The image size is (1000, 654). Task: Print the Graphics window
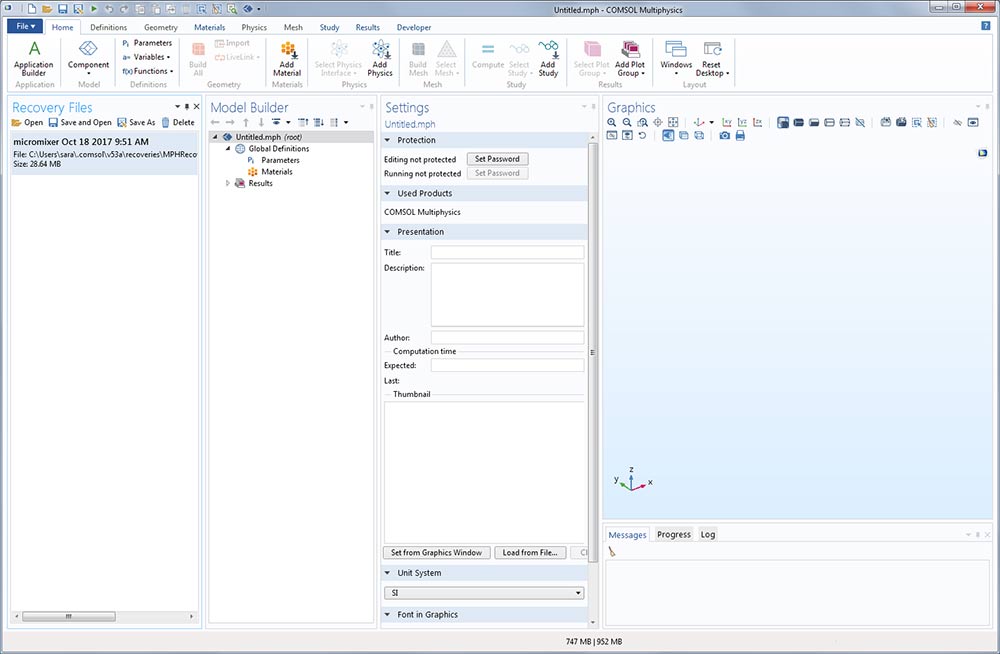point(740,135)
